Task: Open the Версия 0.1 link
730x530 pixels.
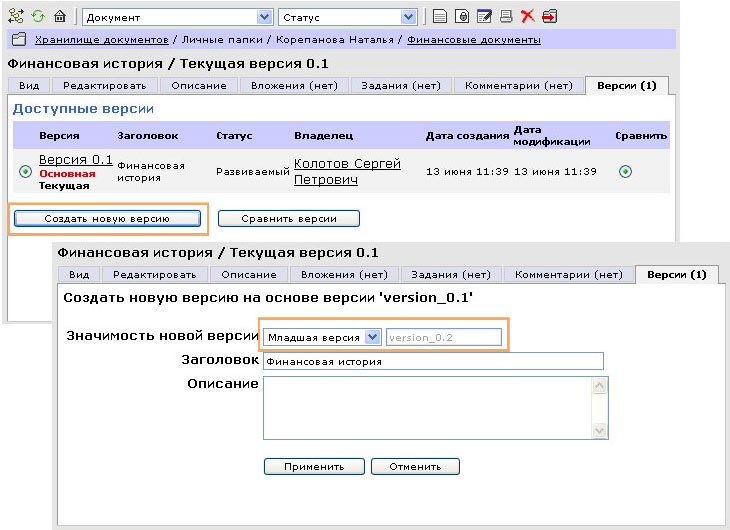Action: pos(76,160)
